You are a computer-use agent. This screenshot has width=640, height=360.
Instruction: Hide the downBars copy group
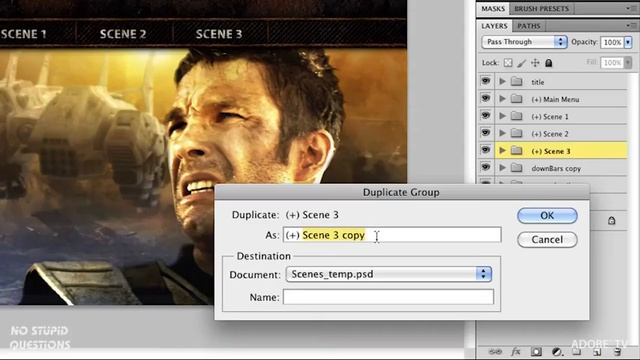(486, 167)
